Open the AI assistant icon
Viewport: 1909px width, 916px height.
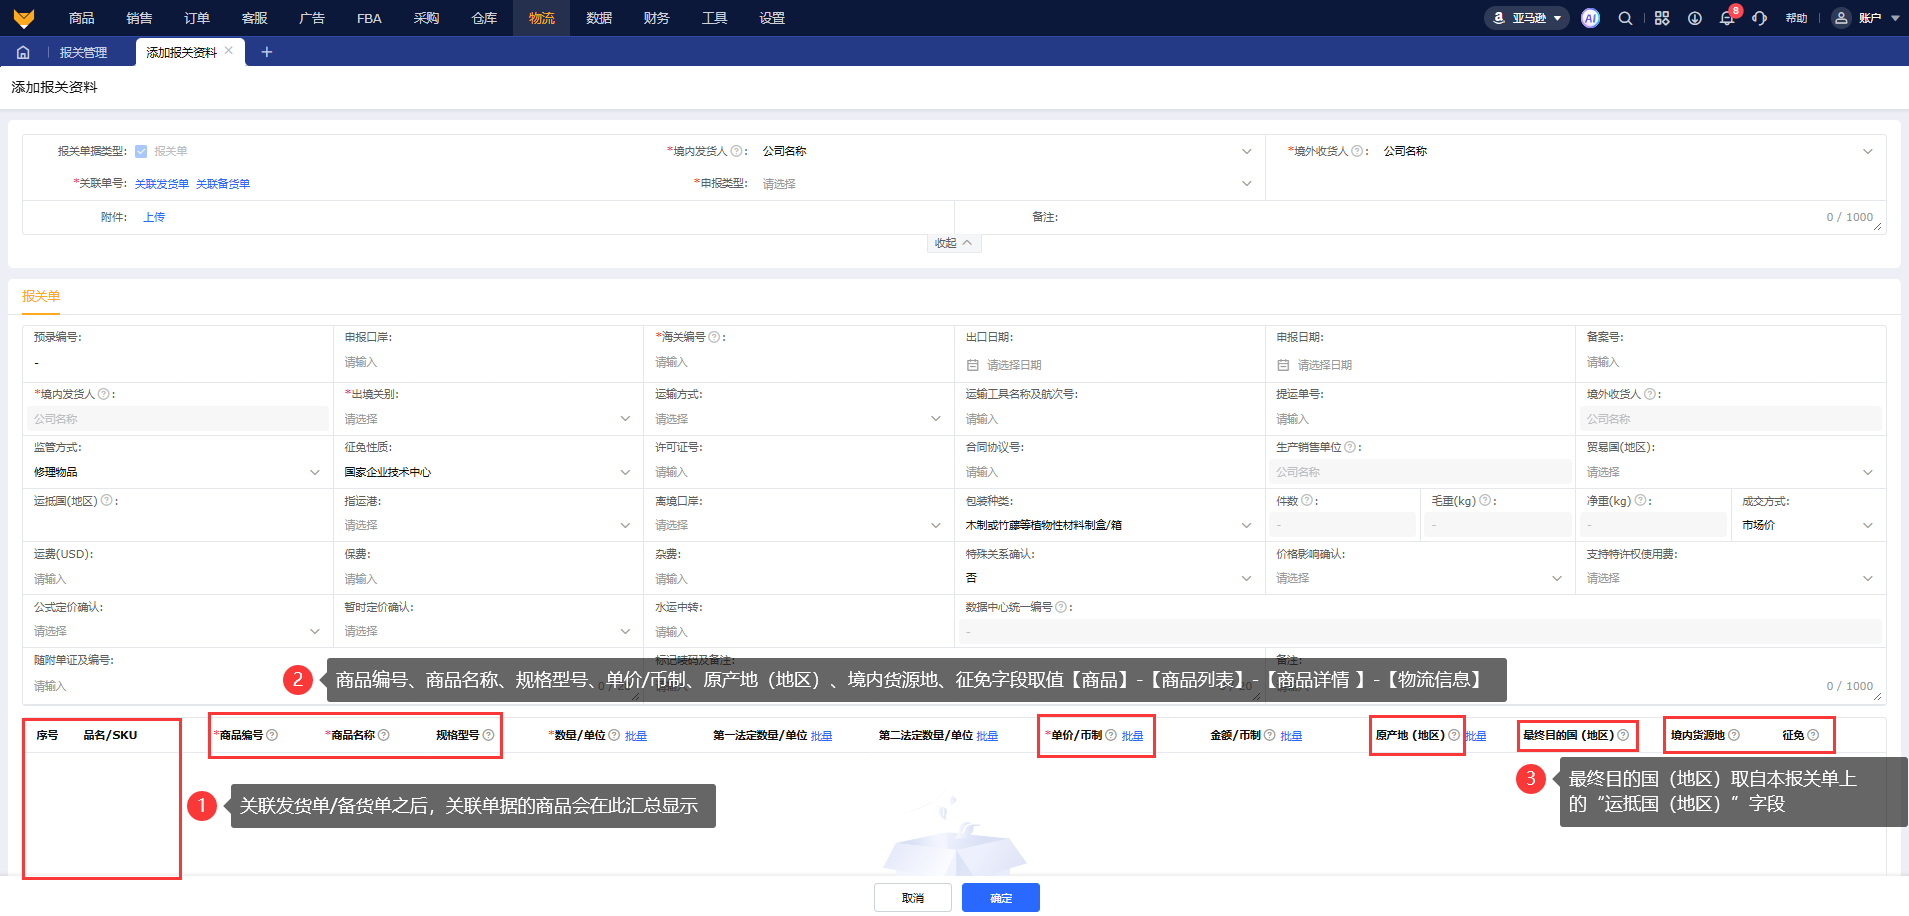click(1590, 18)
